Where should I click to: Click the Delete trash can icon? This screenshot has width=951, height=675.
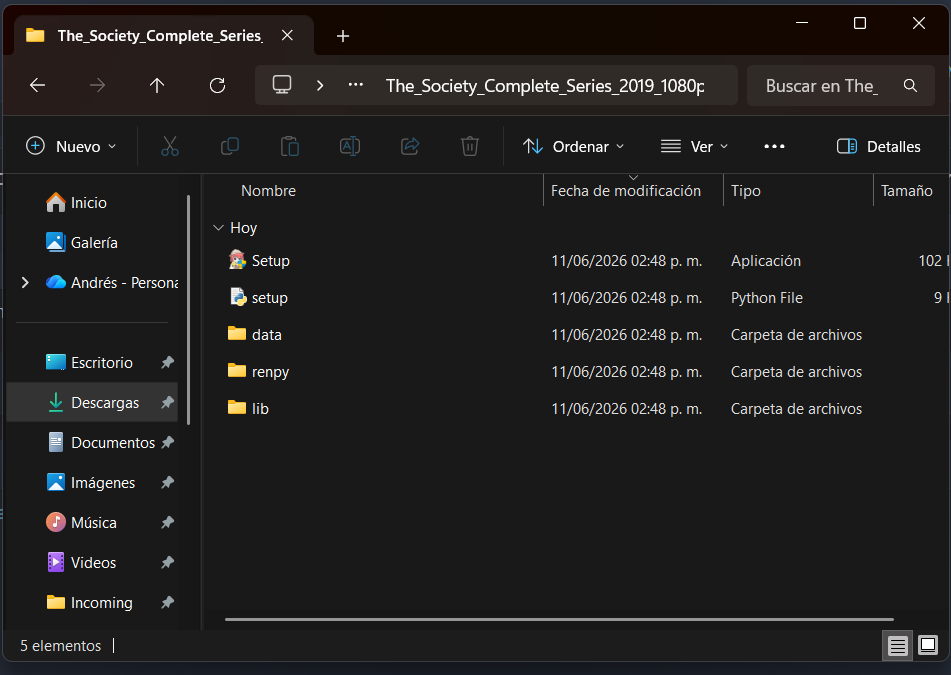(470, 146)
